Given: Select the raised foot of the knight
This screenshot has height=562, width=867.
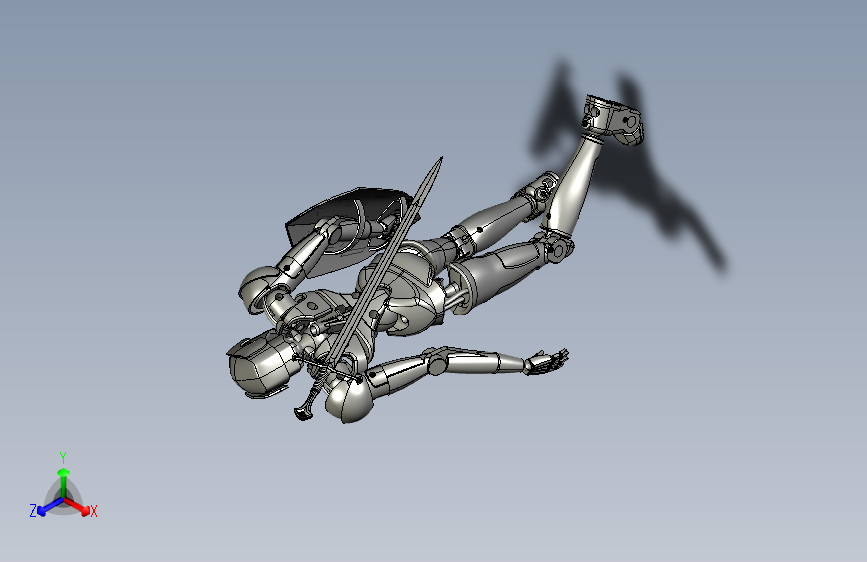Looking at the screenshot, I should click(612, 119).
